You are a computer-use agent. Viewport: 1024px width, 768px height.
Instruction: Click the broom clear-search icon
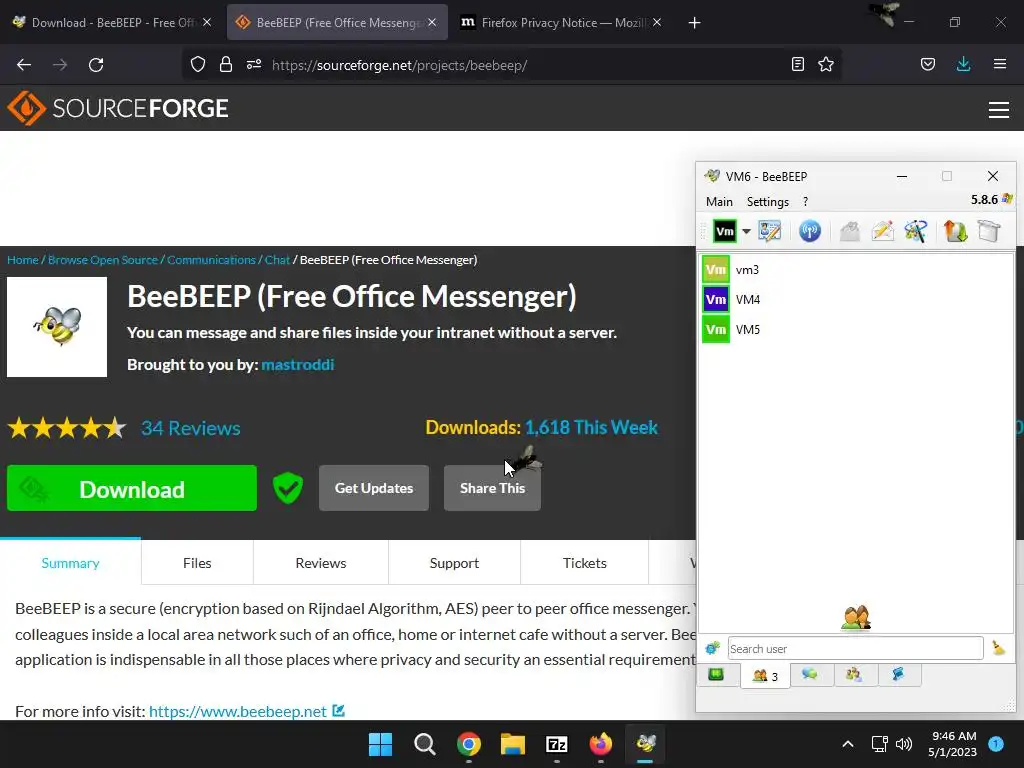[998, 648]
